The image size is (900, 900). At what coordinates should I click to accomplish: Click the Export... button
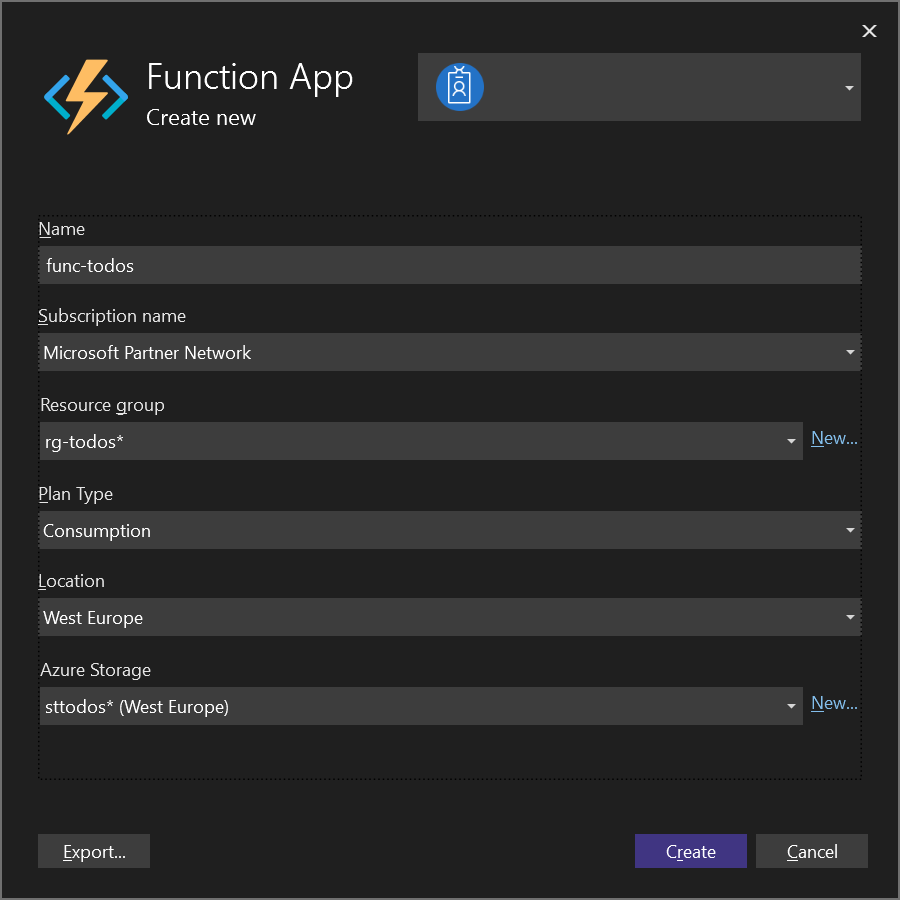(x=93, y=851)
